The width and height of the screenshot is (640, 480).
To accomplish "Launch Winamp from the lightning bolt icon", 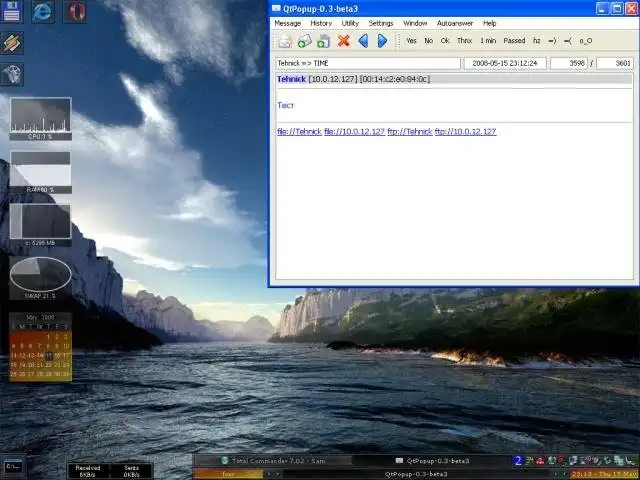I will (11, 43).
